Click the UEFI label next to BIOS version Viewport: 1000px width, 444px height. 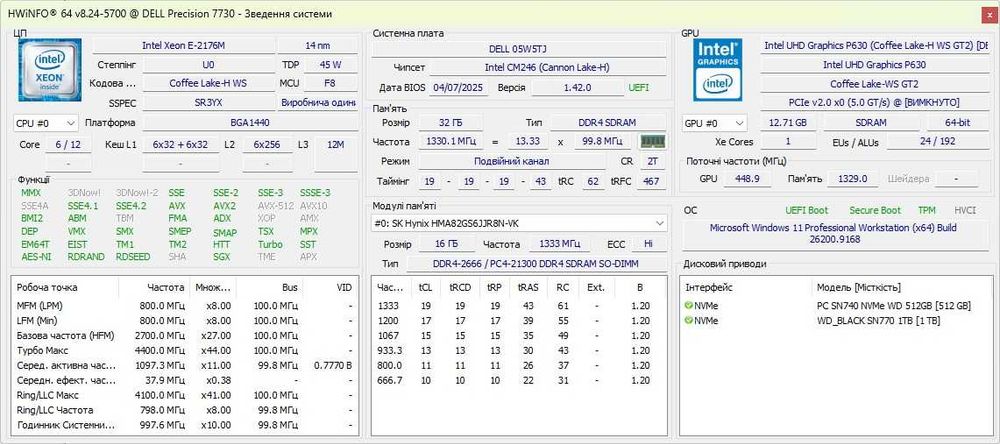tap(638, 87)
